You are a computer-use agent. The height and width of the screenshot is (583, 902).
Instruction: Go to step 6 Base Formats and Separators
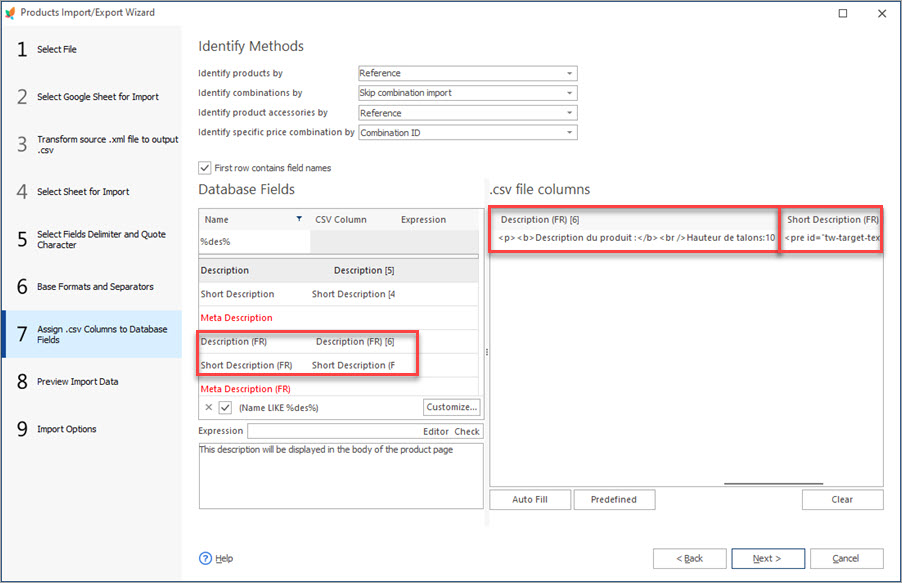click(92, 287)
